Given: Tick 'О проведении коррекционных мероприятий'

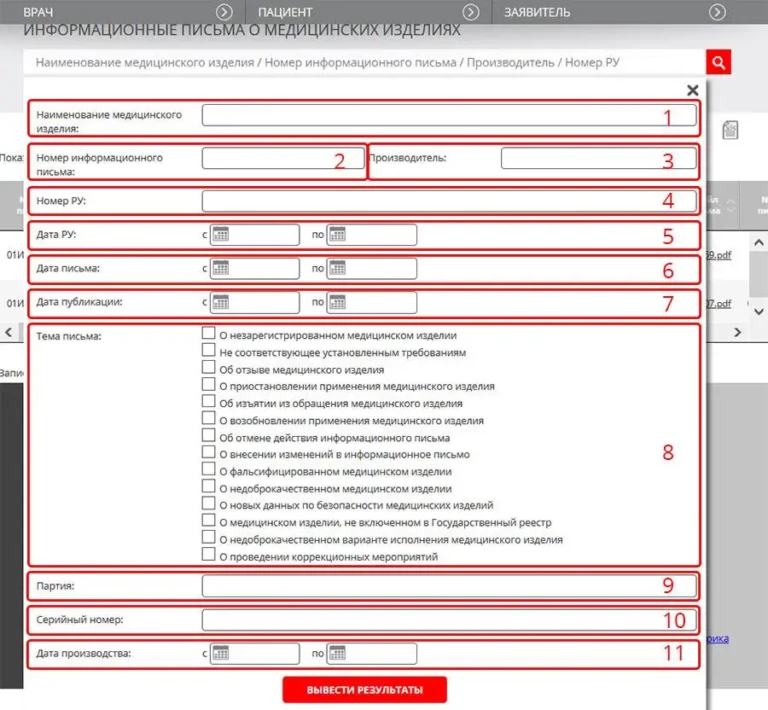Looking at the screenshot, I should pyautogui.click(x=209, y=555).
